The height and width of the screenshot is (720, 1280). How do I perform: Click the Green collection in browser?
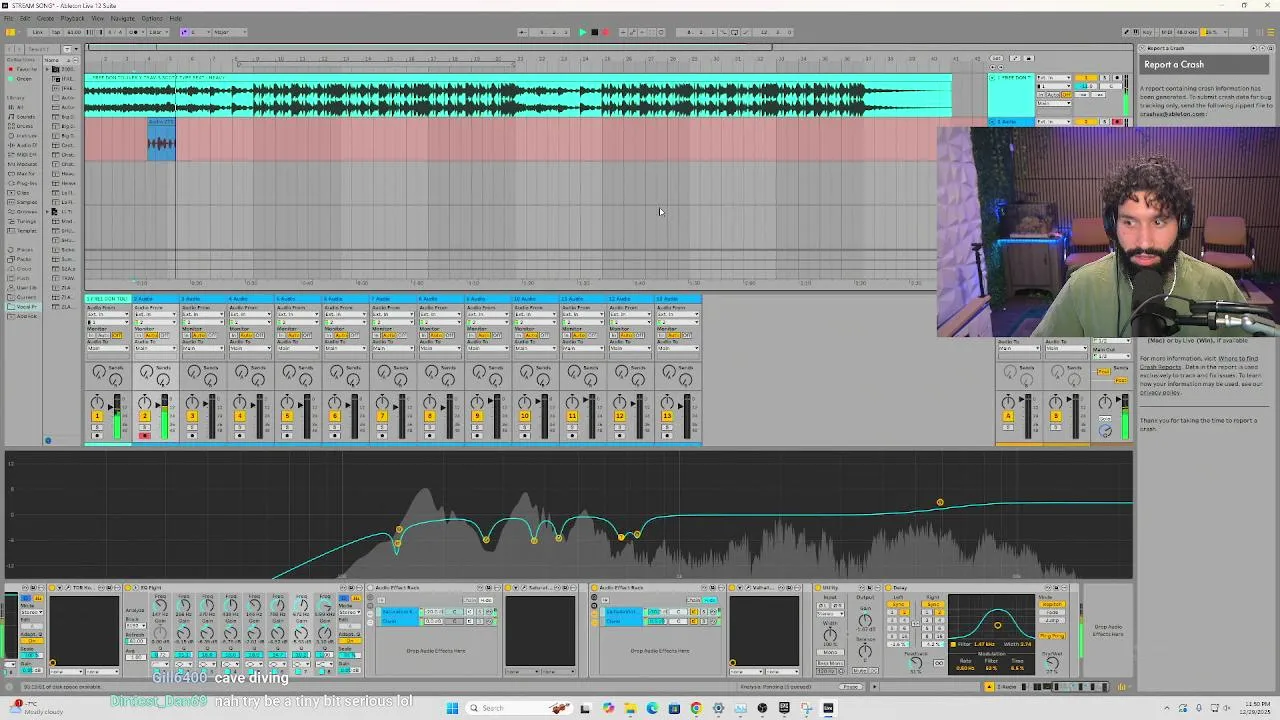click(23, 78)
